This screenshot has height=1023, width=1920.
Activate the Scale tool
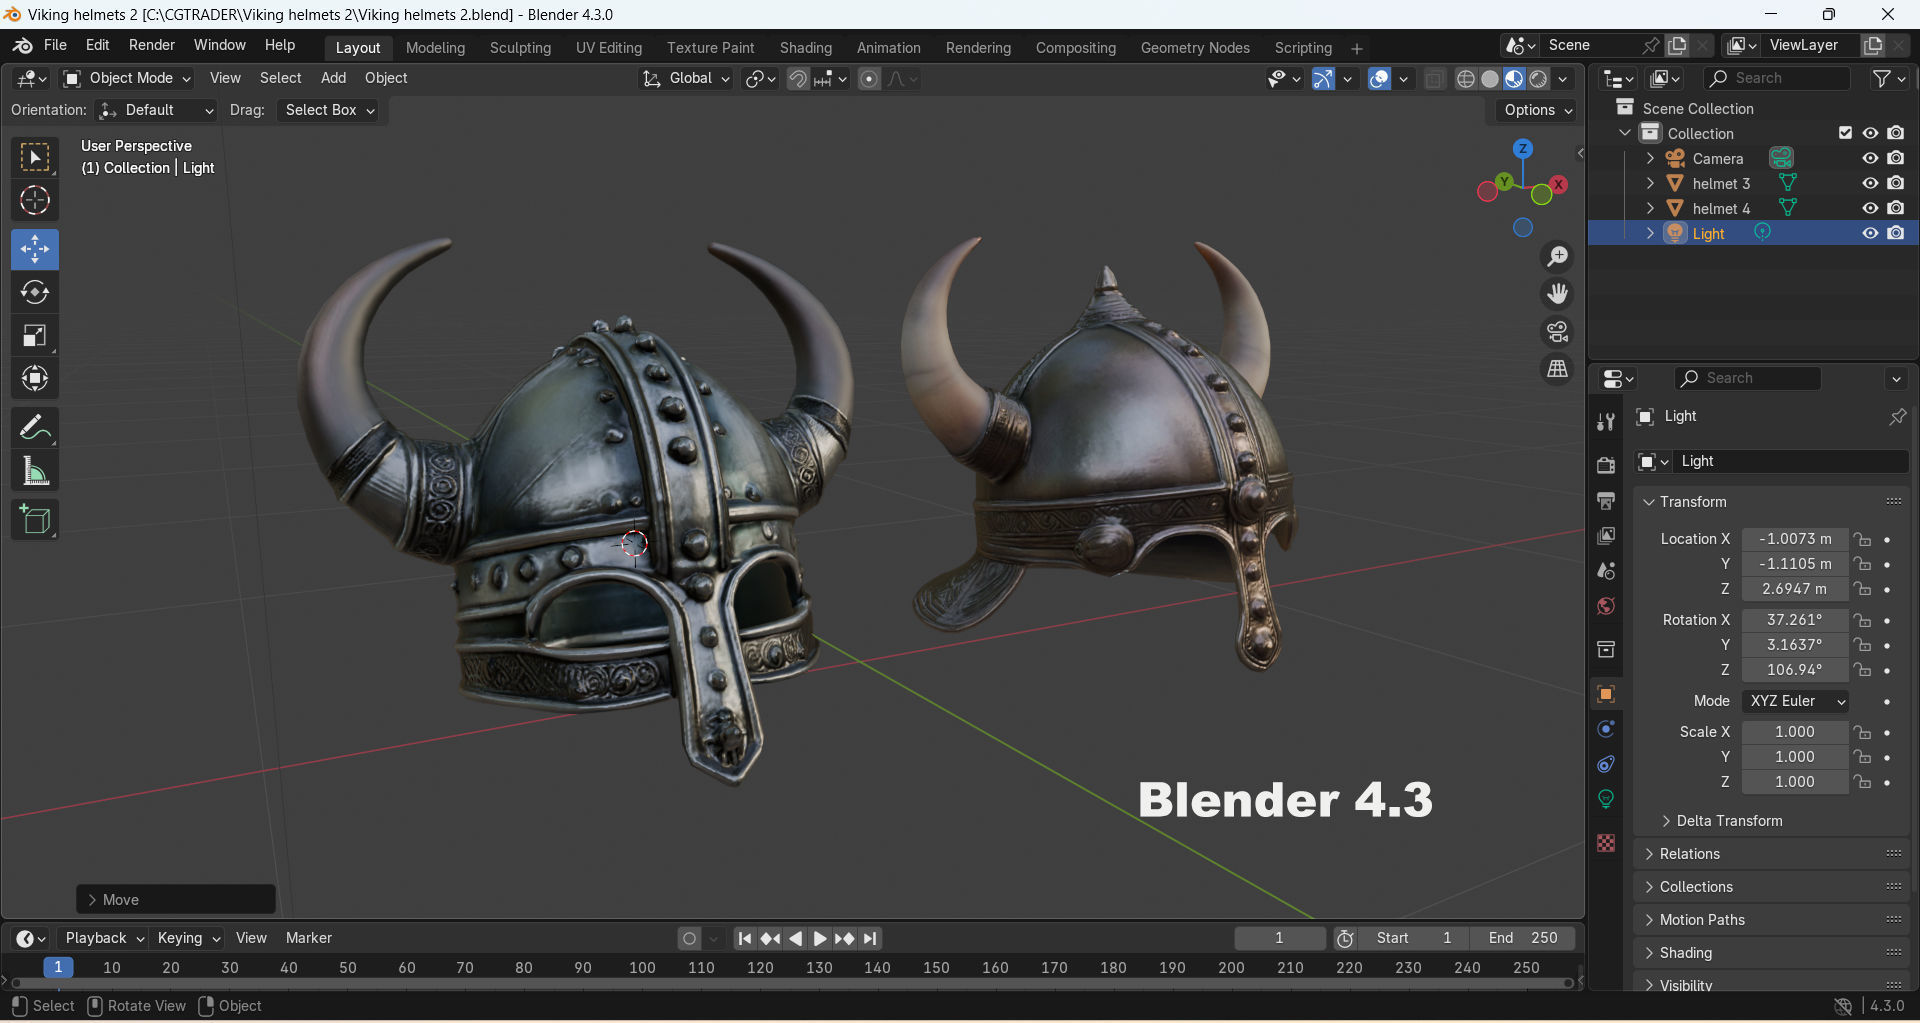(x=35, y=335)
